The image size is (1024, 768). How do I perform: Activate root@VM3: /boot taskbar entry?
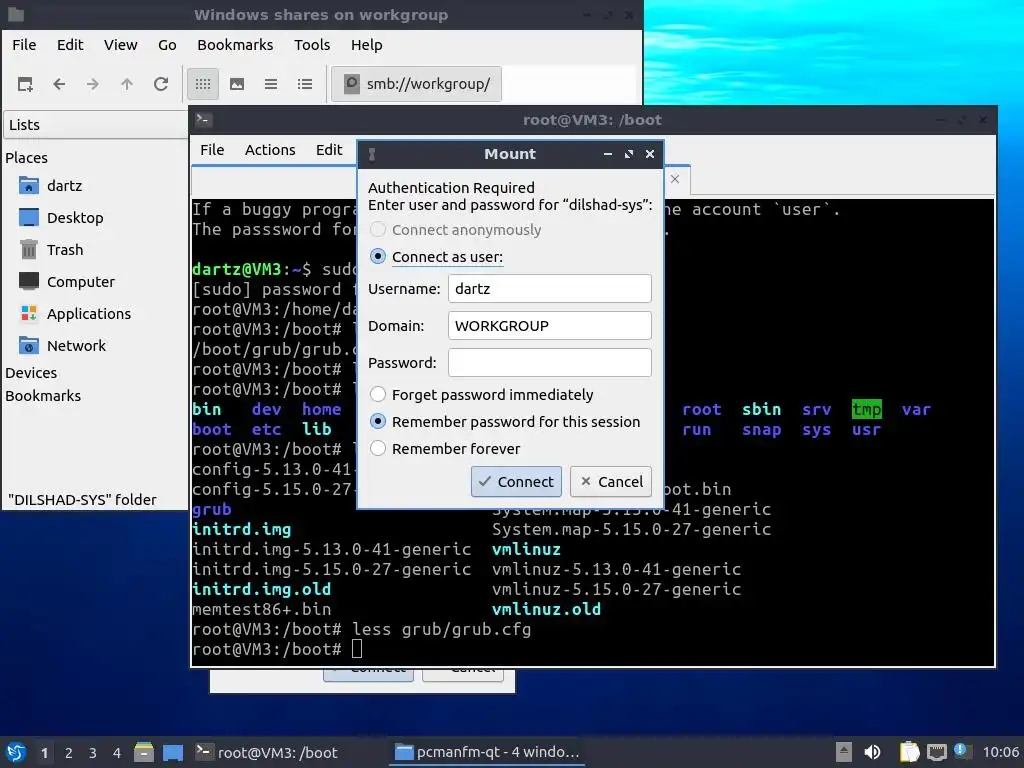pyautogui.click(x=267, y=752)
